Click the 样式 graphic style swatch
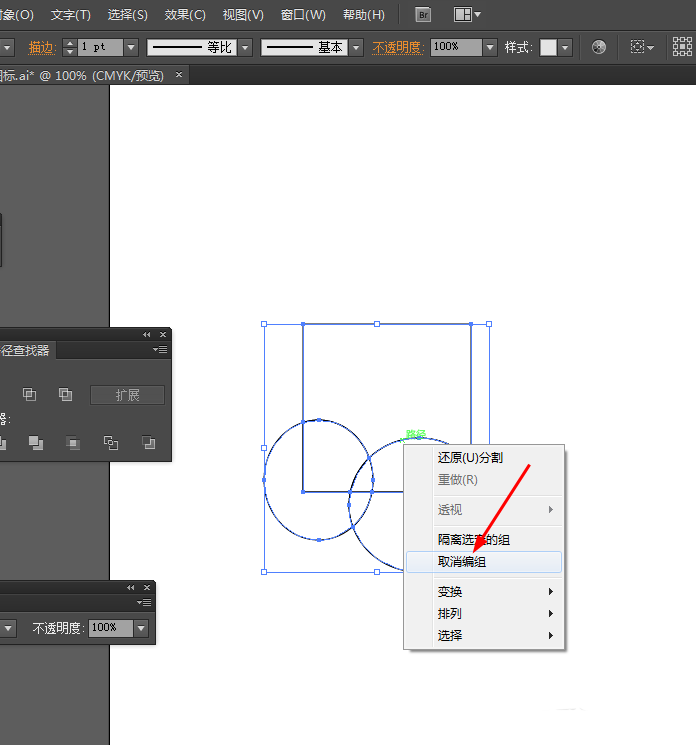This screenshot has height=745, width=696. point(548,47)
